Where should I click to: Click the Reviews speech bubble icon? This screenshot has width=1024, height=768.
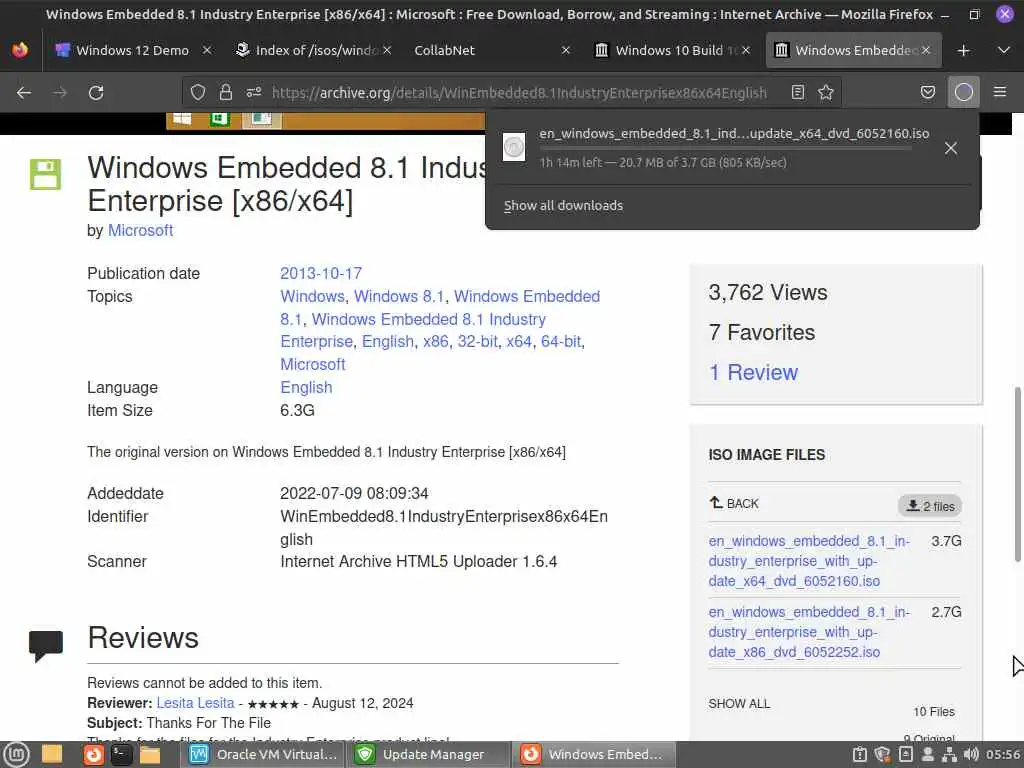click(x=46, y=647)
